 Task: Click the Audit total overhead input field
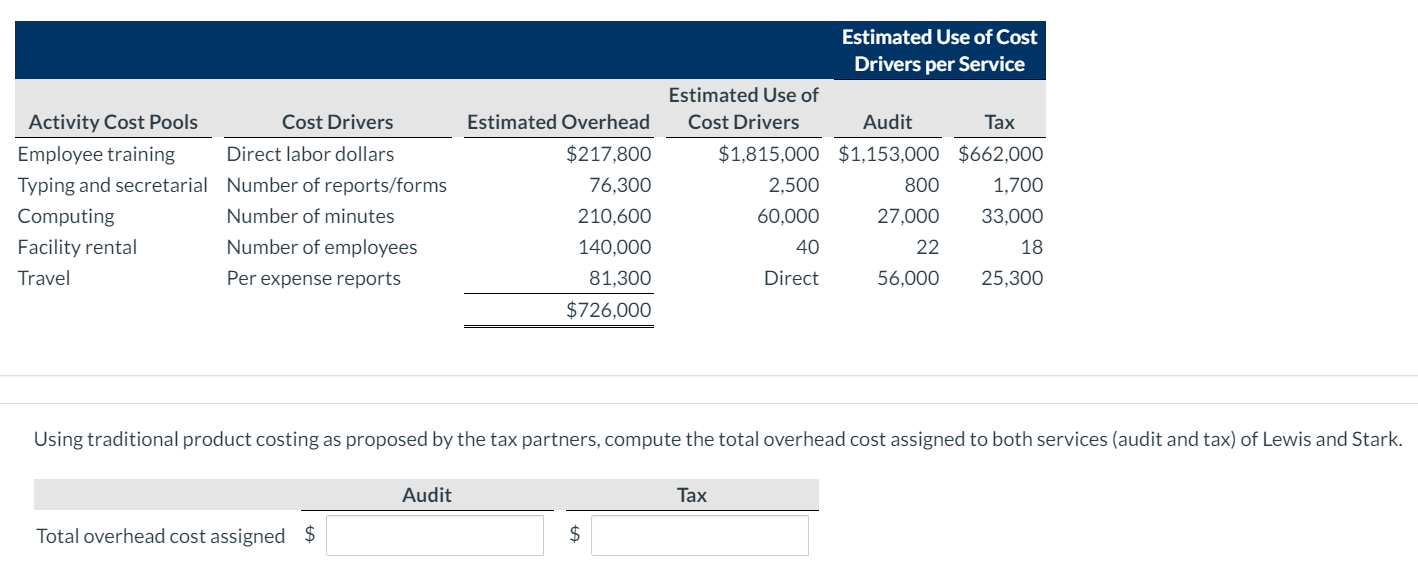[x=436, y=535]
